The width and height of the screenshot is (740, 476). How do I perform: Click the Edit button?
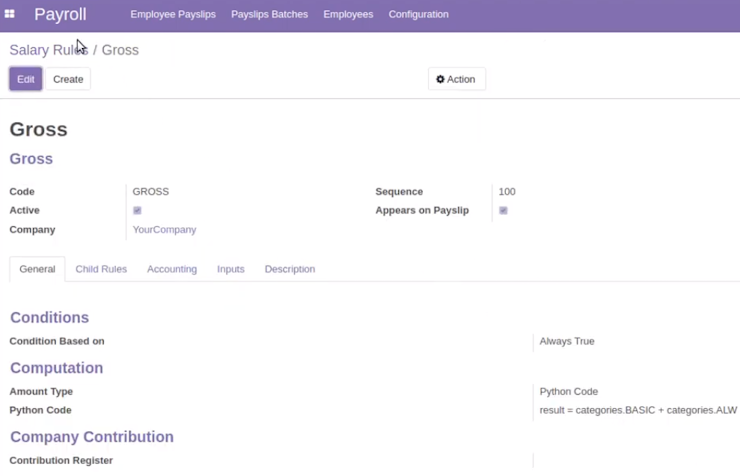(x=25, y=79)
